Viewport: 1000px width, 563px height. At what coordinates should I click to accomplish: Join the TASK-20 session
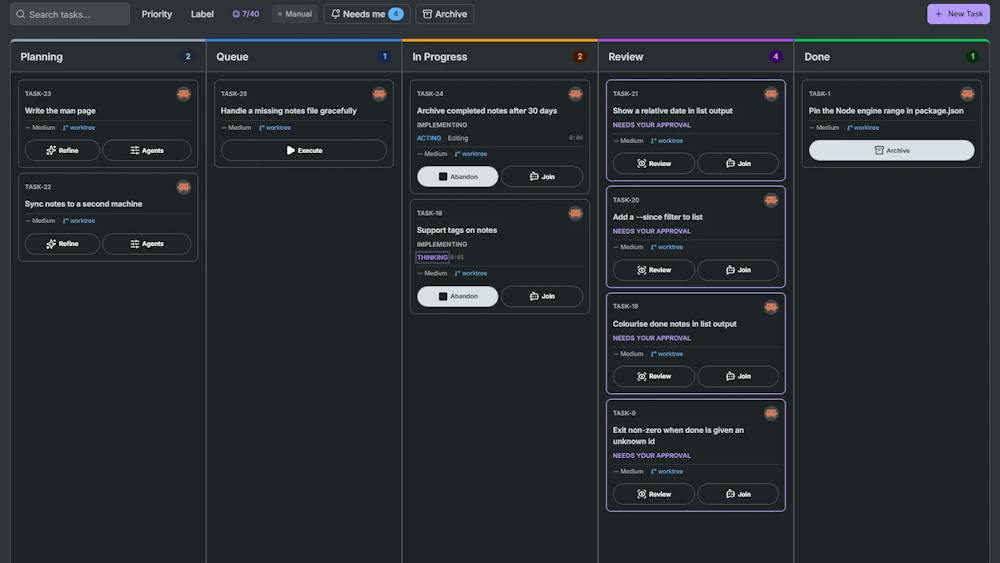point(738,270)
